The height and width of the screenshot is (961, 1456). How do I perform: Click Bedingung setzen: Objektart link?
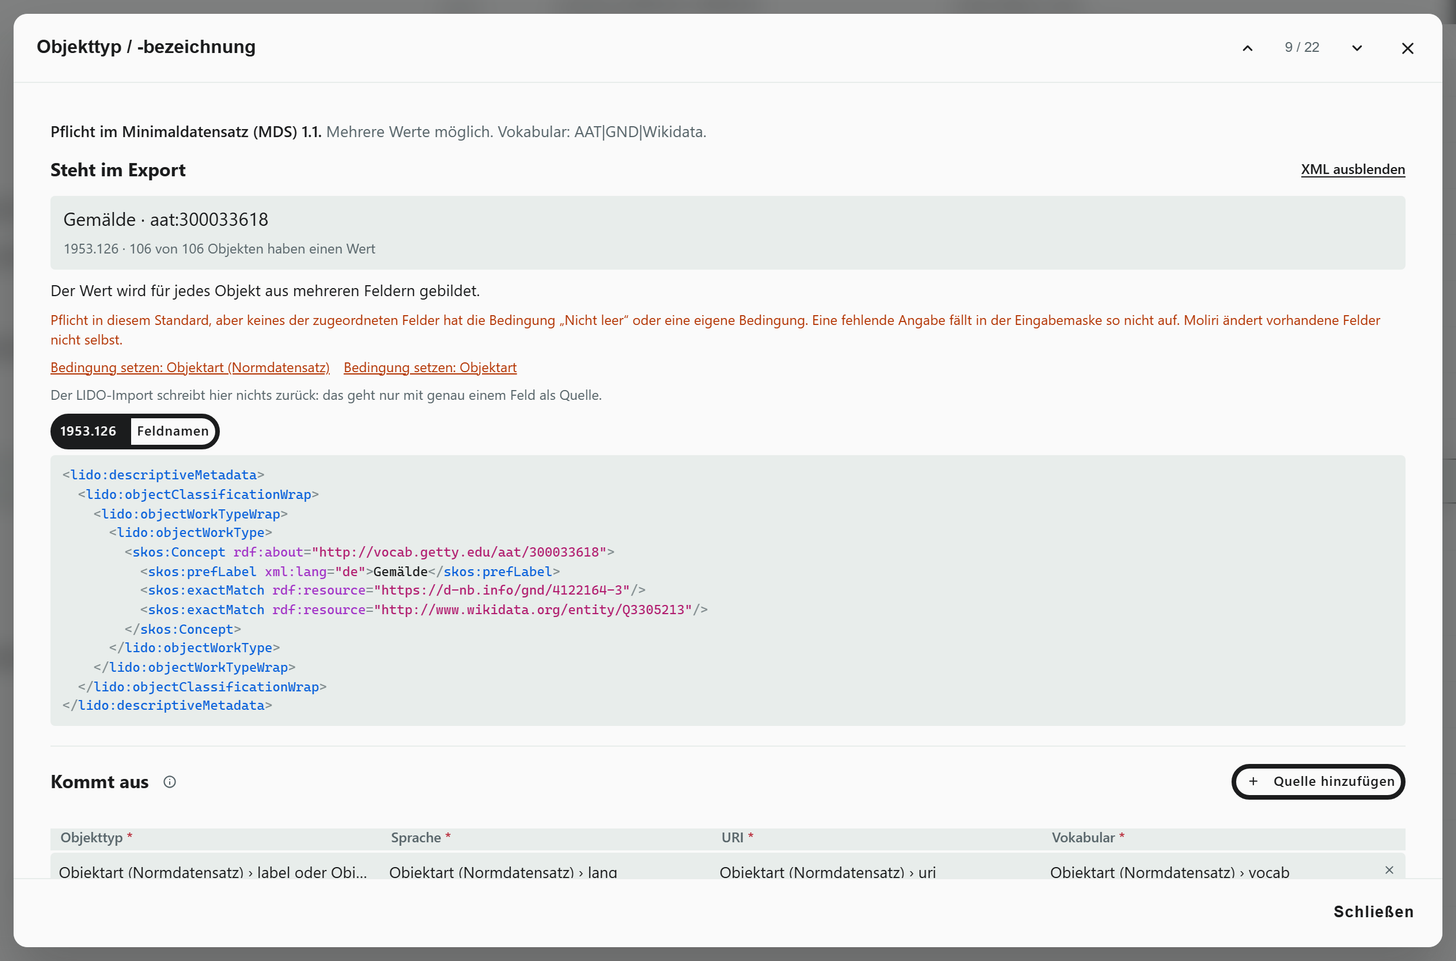pyautogui.click(x=430, y=368)
